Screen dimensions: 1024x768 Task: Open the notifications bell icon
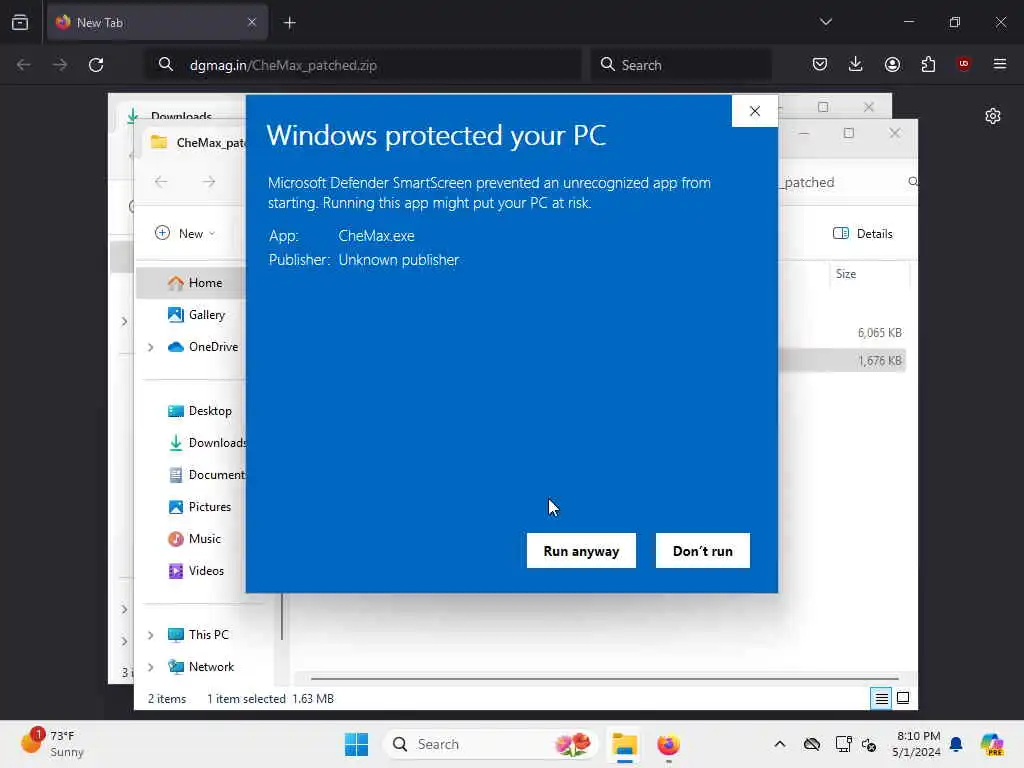point(956,744)
